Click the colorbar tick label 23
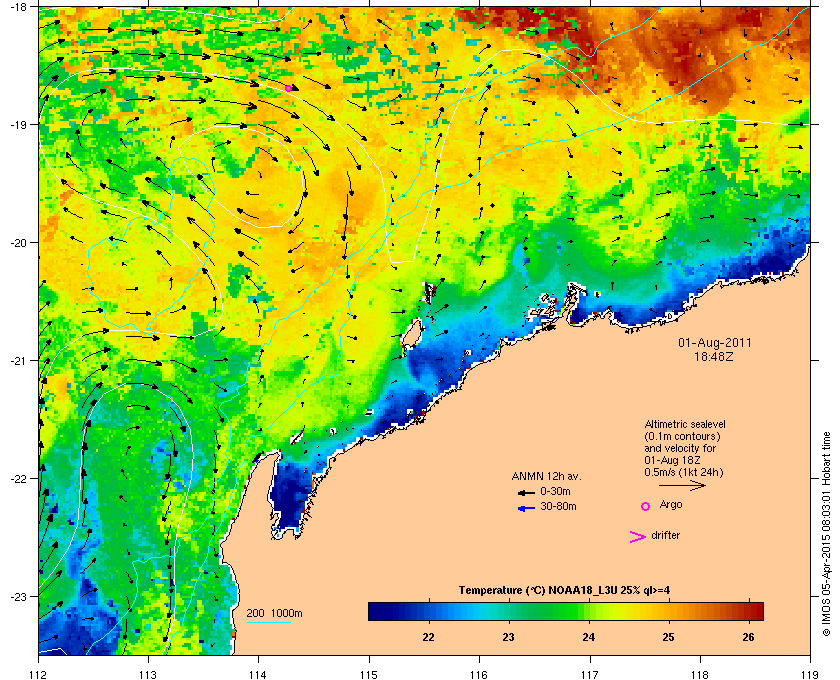Image resolution: width=840 pixels, height=680 pixels. coord(508,637)
